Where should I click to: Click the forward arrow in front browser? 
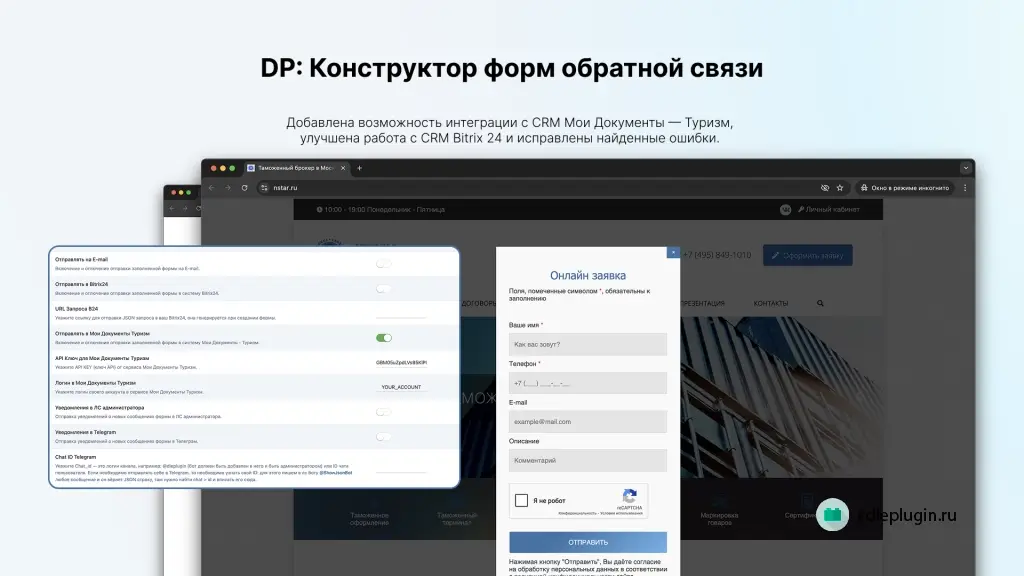228,188
